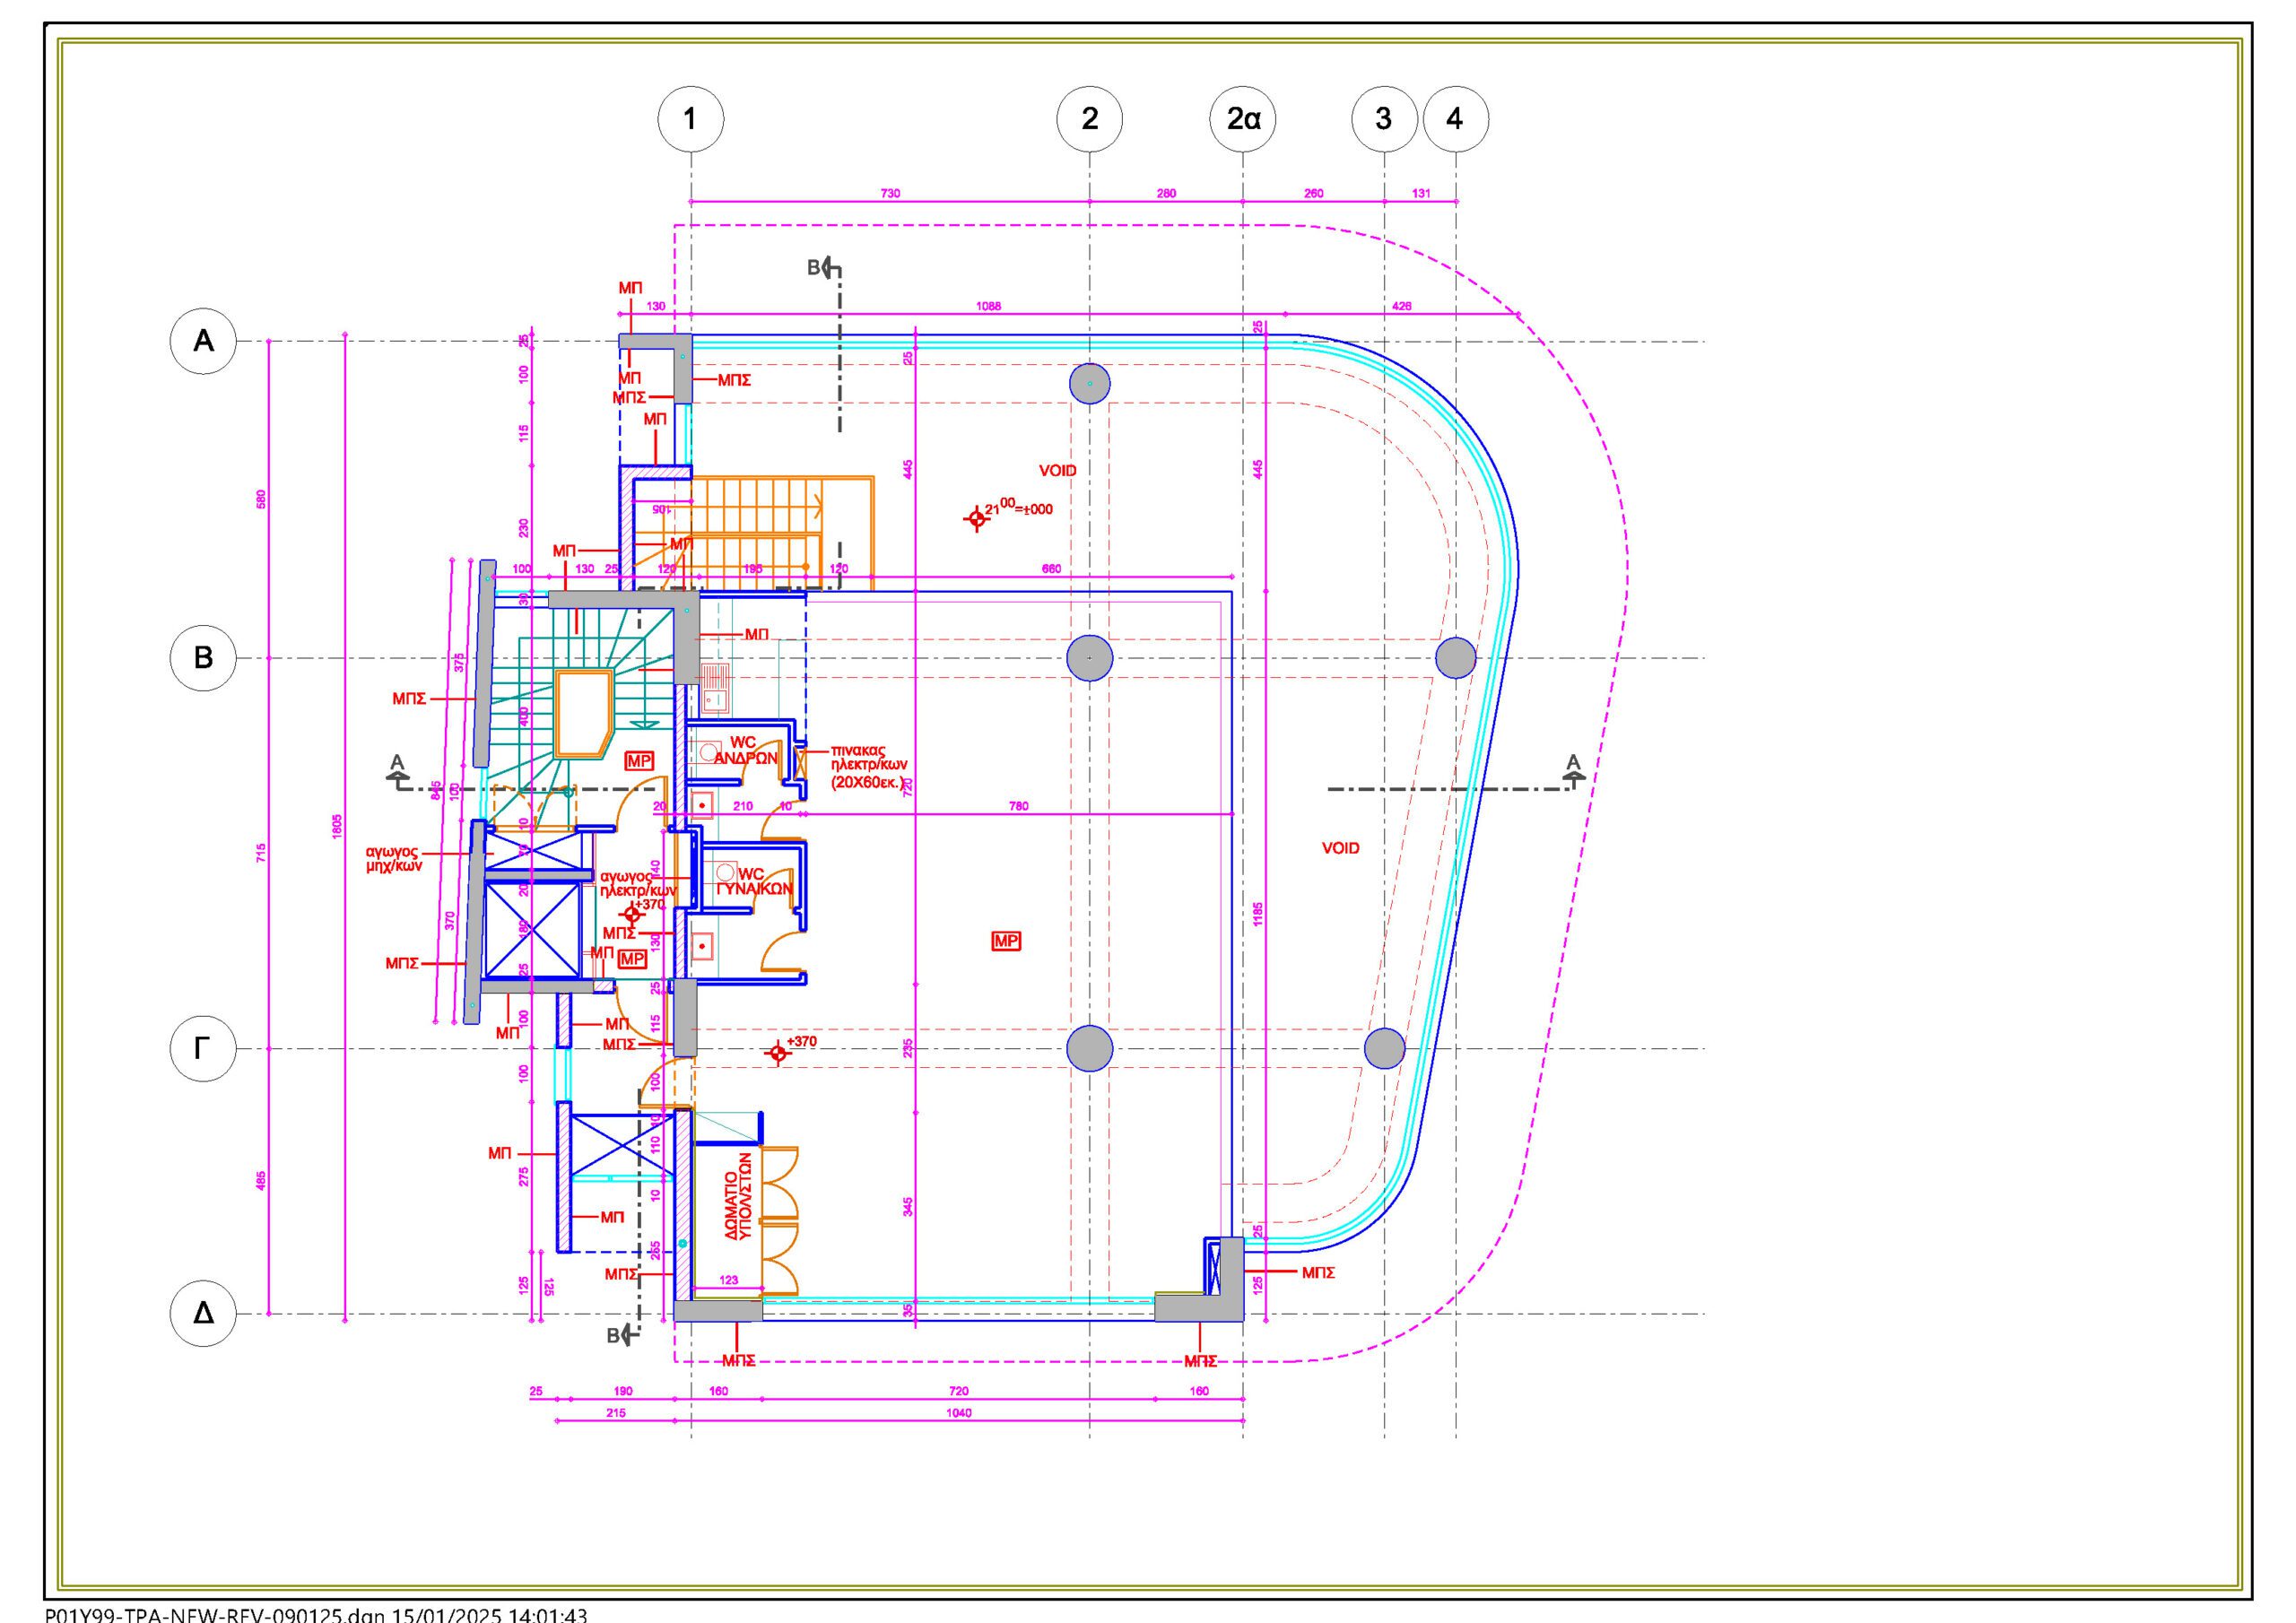The image size is (2296, 1623).
Task: Select the axis bubble Δ
Action: click(x=203, y=1312)
